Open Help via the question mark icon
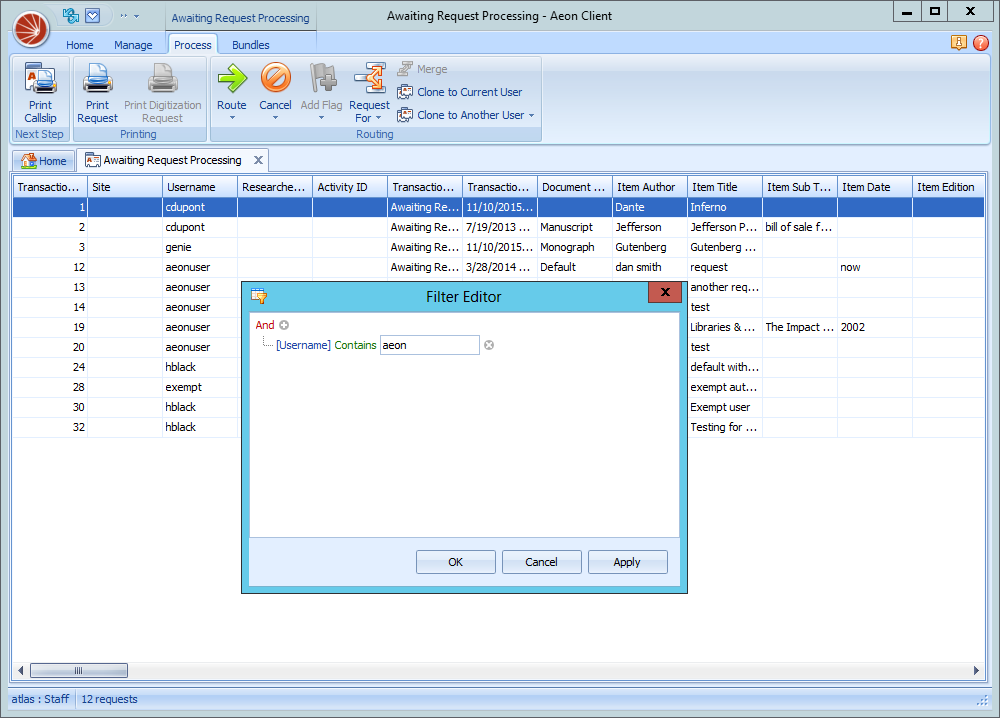 pyautogui.click(x=981, y=44)
